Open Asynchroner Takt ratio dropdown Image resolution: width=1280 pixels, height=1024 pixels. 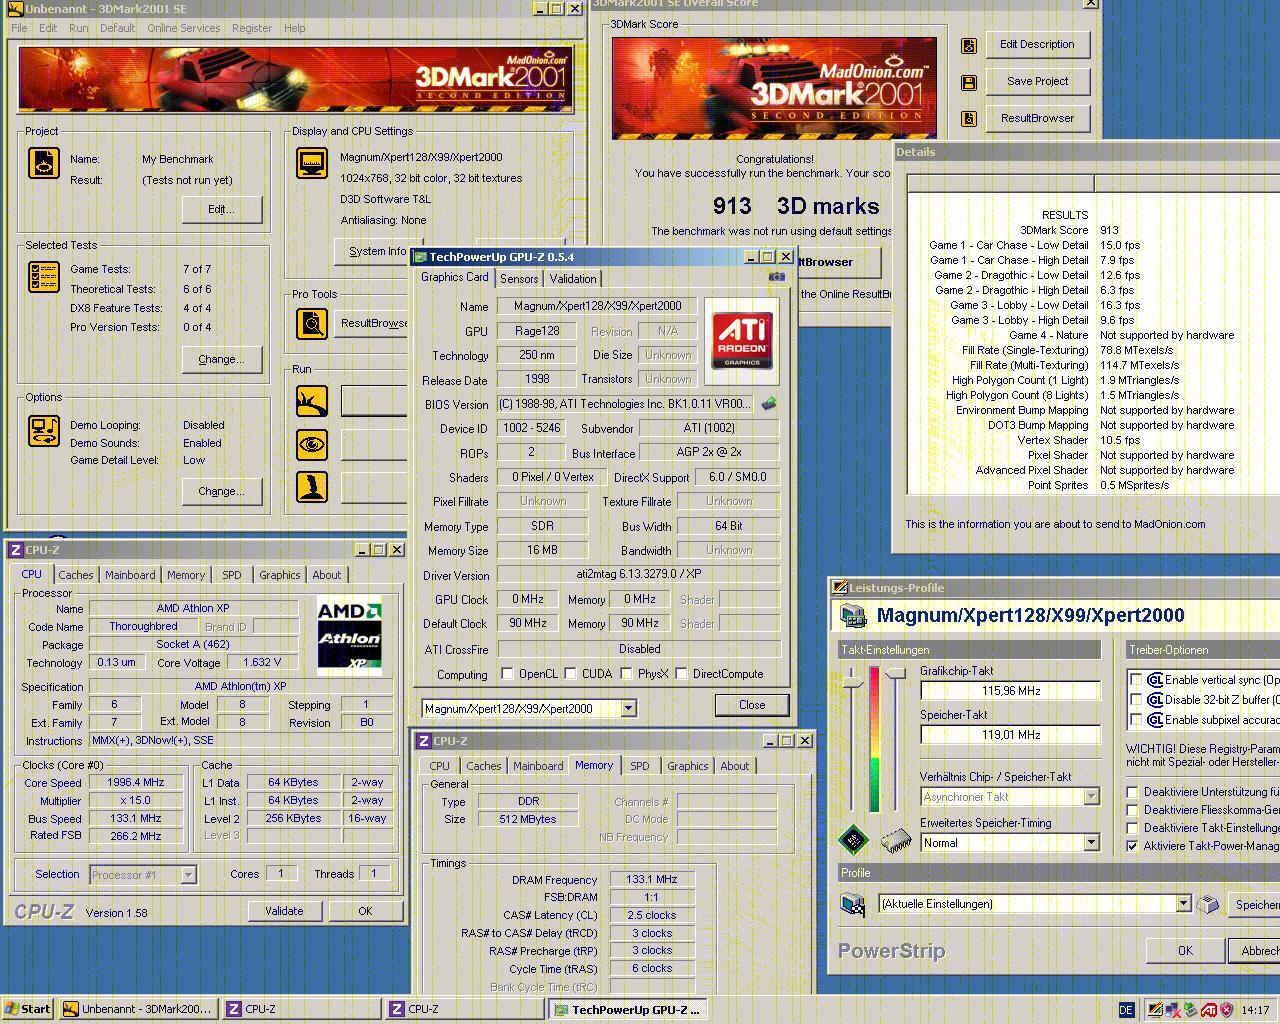(x=1091, y=797)
